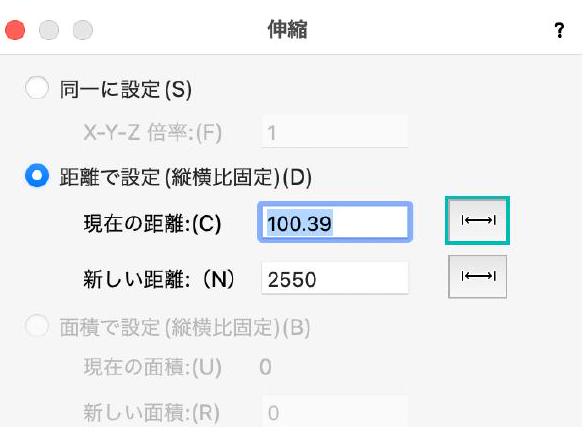585x434 pixels.
Task: Click the 現在の距離:(C) label
Action: (x=153, y=224)
